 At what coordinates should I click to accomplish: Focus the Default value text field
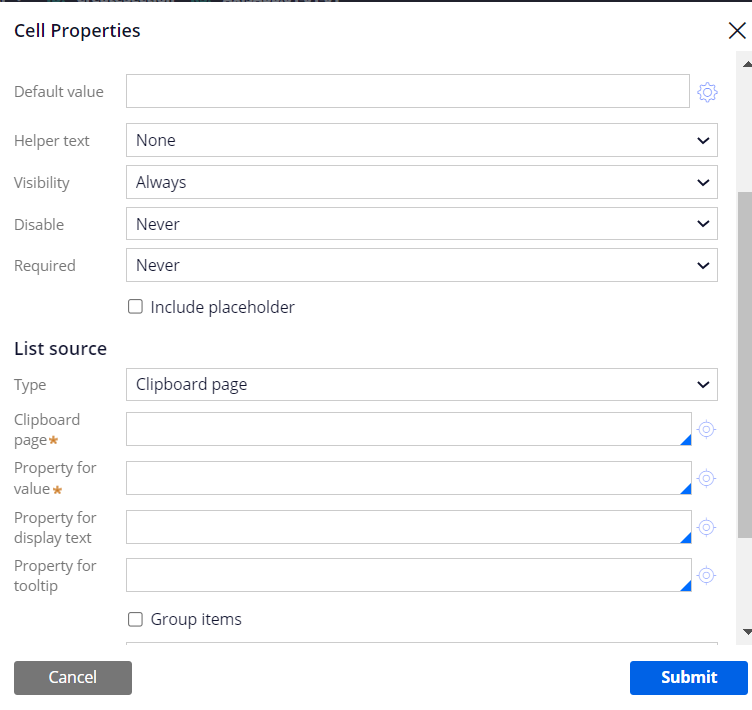point(408,91)
